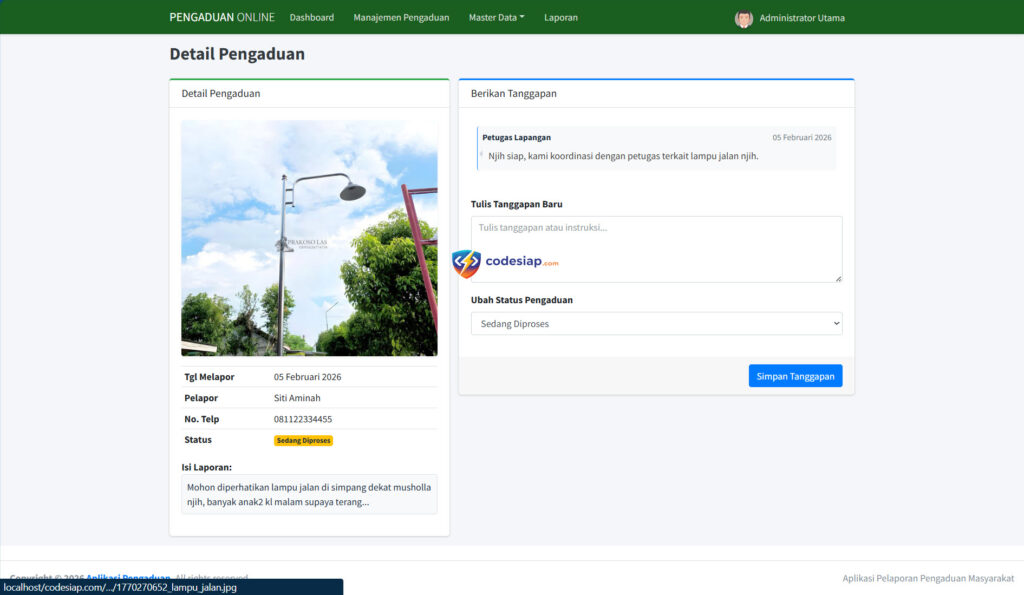Screen dimensions: 1024x595
Task: Click the PENGADUAN ONLINE brand link
Action: pyautogui.click(x=221, y=17)
